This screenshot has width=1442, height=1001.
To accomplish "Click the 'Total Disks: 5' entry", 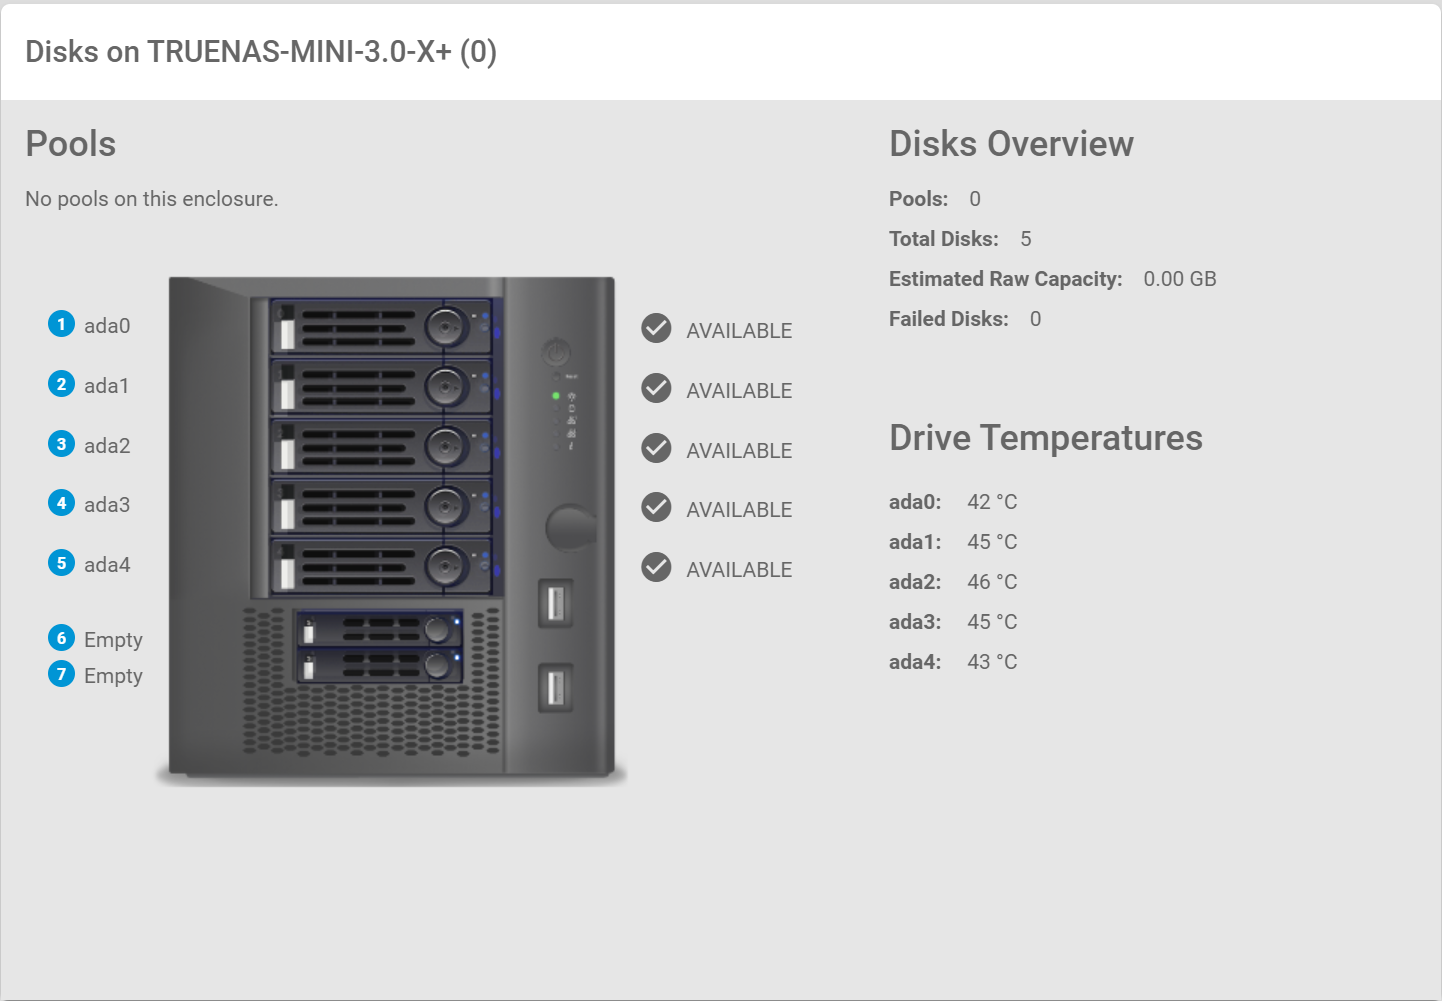I will [x=960, y=239].
